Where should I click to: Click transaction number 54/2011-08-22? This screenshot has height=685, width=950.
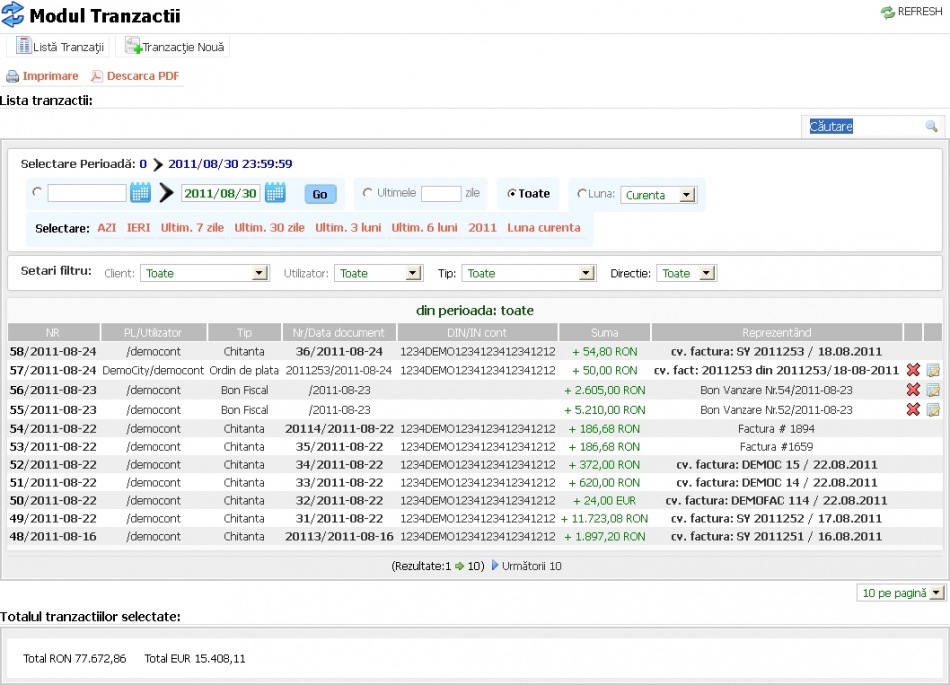(x=53, y=429)
